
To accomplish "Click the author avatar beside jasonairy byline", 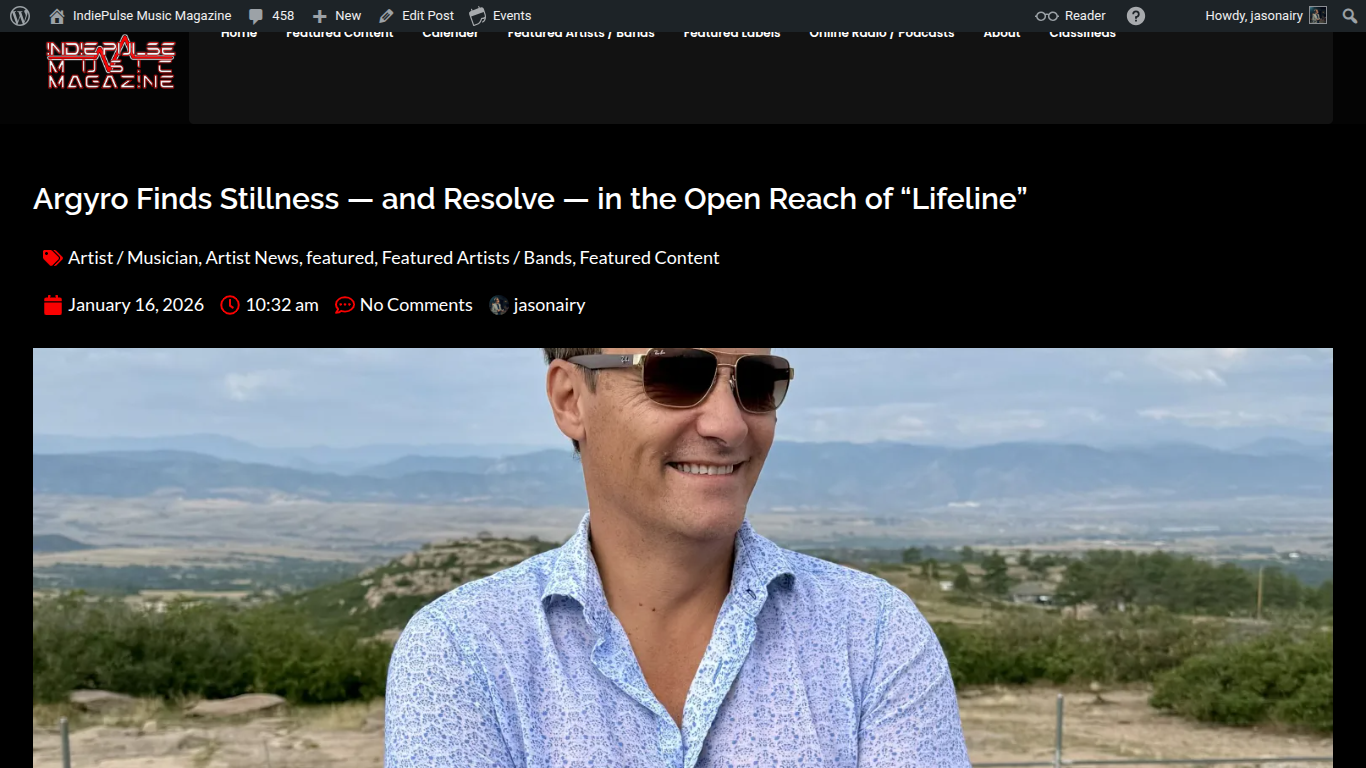I will (x=498, y=306).
